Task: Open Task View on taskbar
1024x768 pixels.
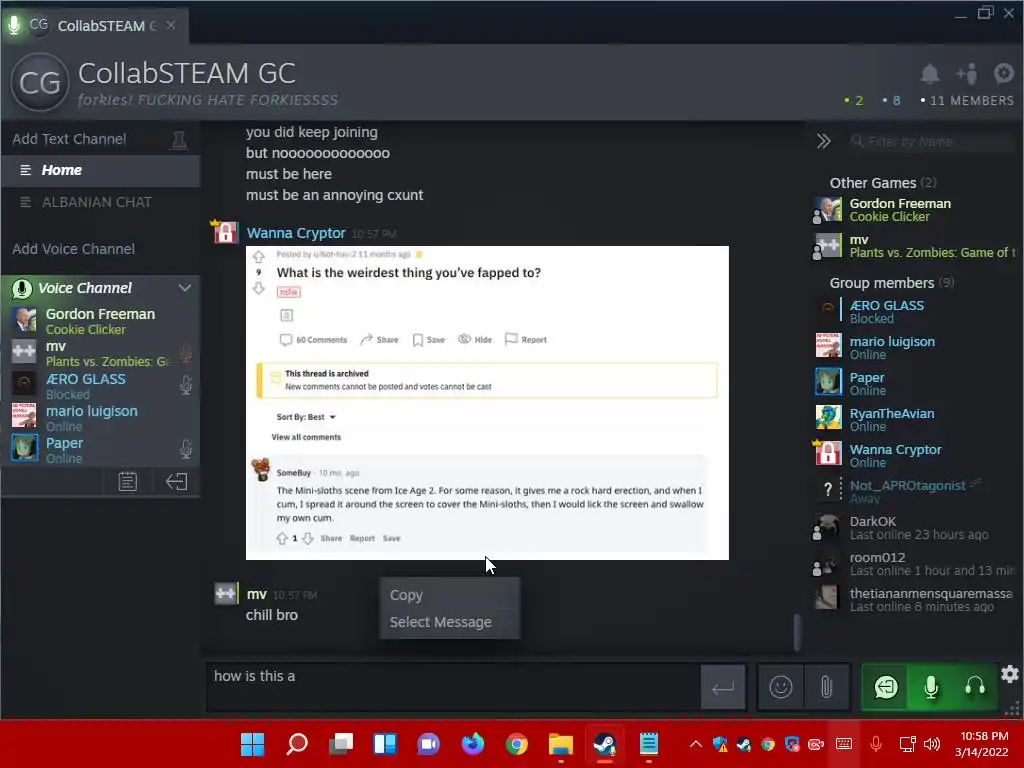Action: point(341,744)
